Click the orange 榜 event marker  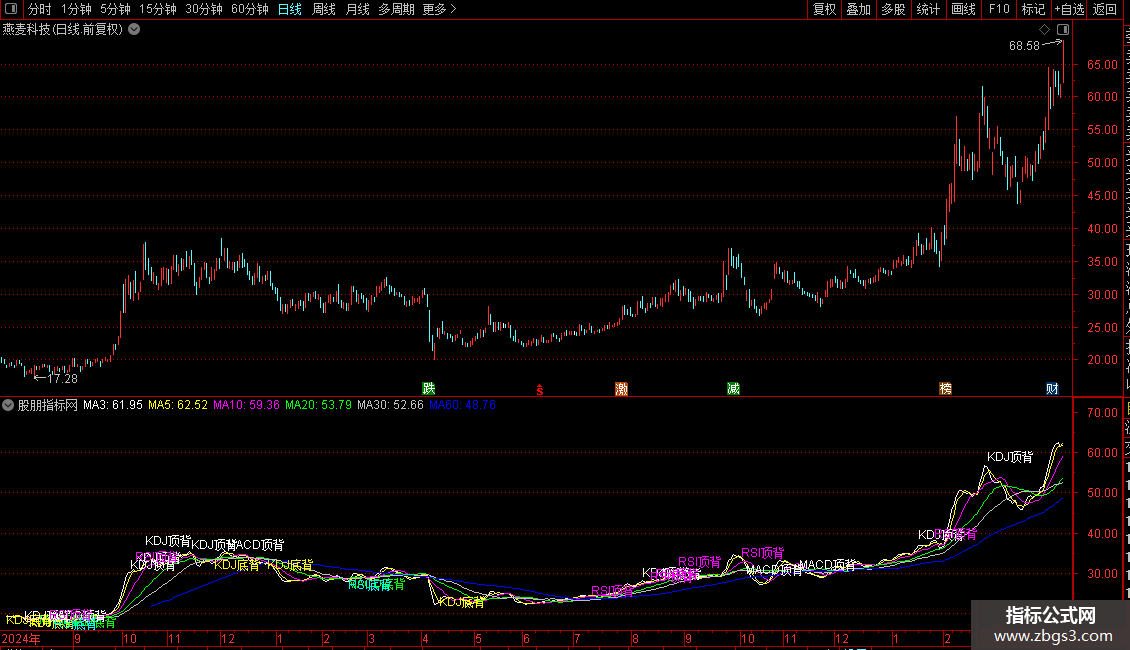pos(946,388)
